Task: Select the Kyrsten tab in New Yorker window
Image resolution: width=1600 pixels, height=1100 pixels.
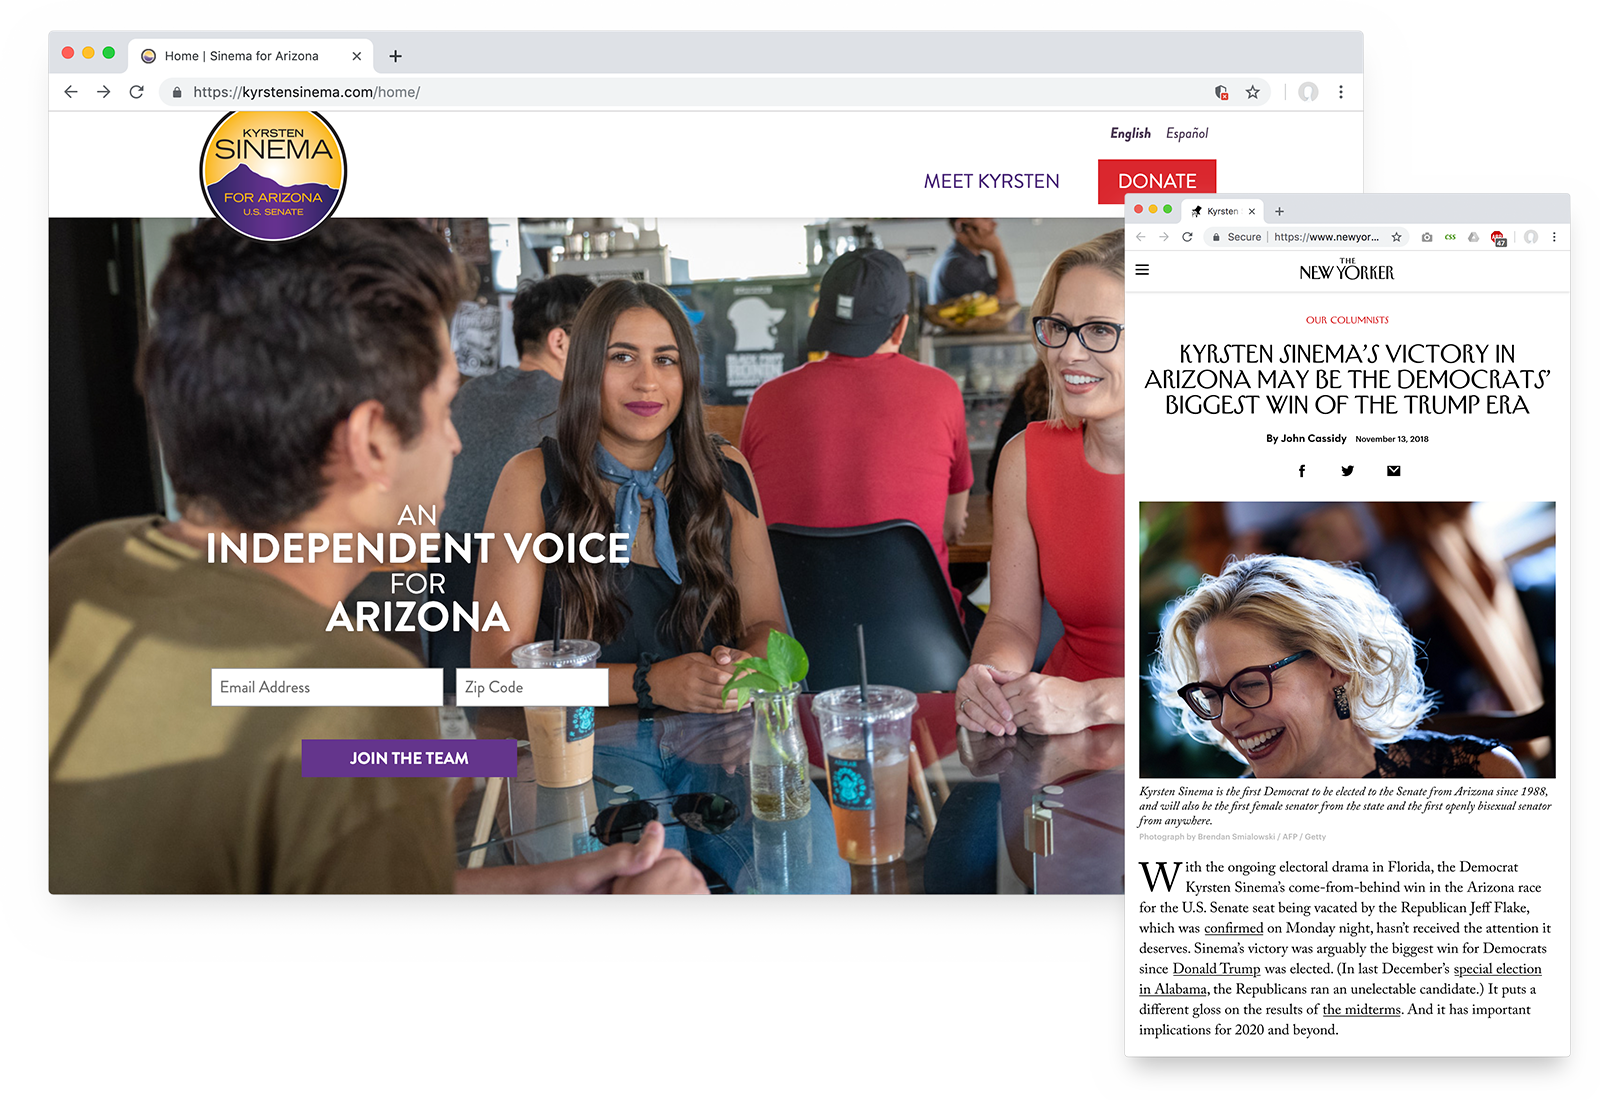Action: pyautogui.click(x=1222, y=211)
